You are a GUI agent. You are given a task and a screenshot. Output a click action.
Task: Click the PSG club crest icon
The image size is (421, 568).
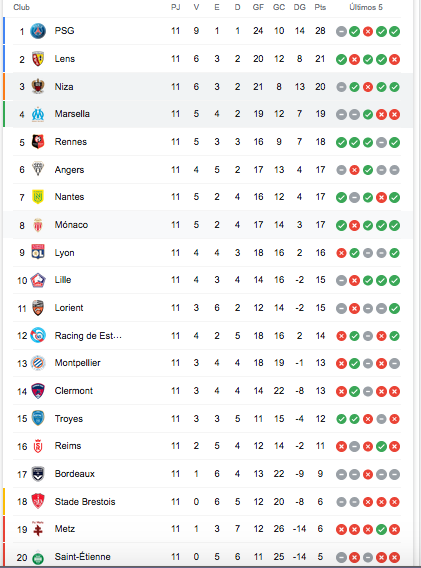tap(38, 31)
